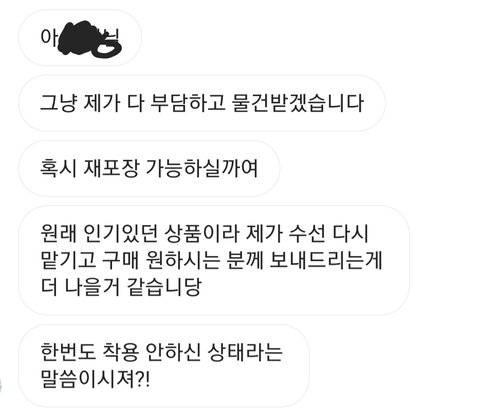Click the black scribble covering the name

click(90, 39)
